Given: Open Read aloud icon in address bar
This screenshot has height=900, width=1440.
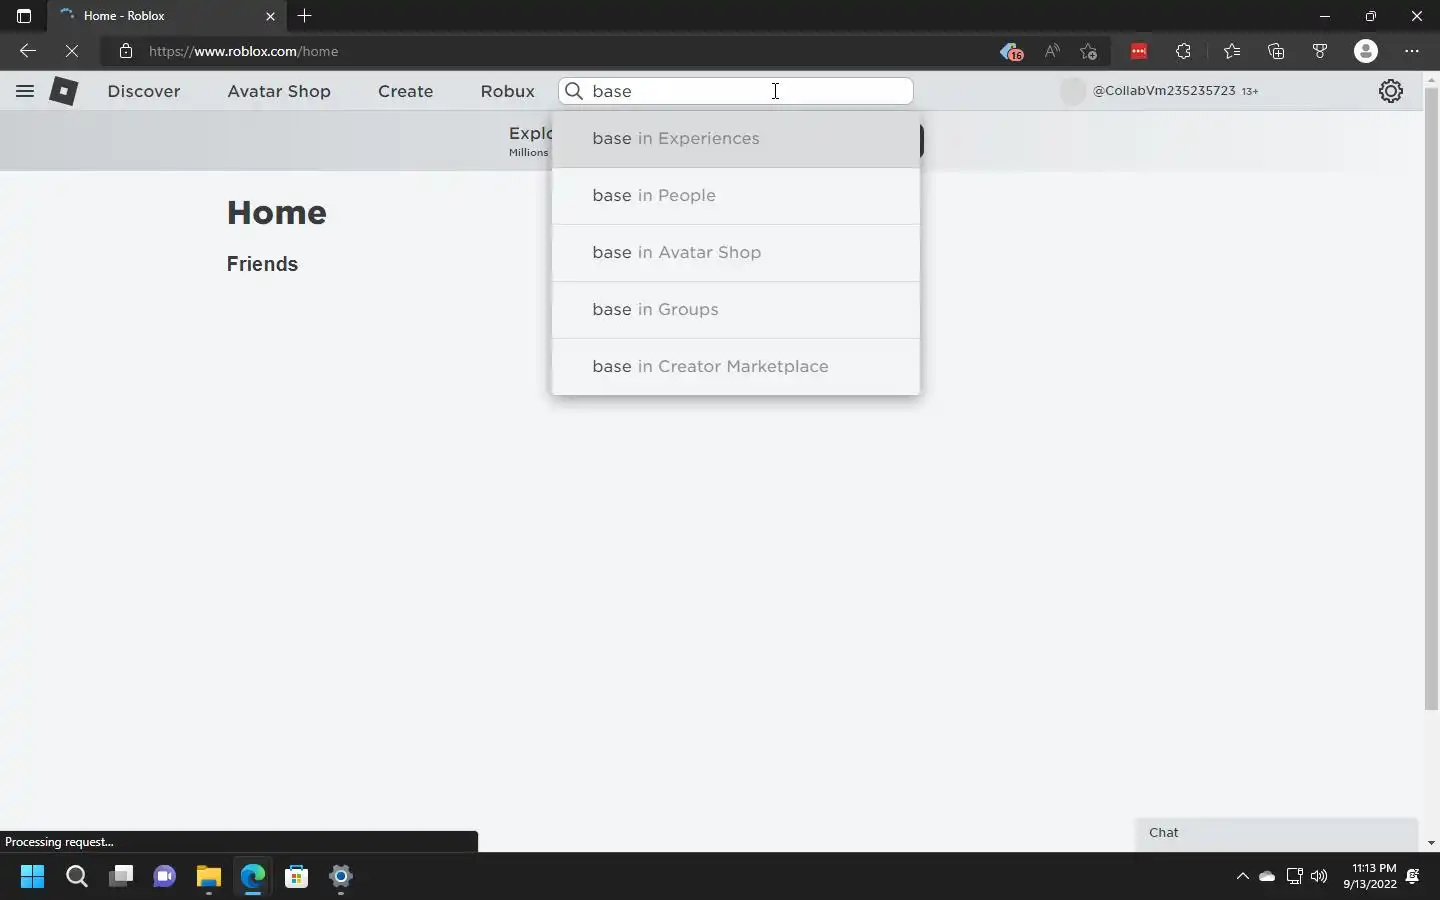Looking at the screenshot, I should point(1052,51).
